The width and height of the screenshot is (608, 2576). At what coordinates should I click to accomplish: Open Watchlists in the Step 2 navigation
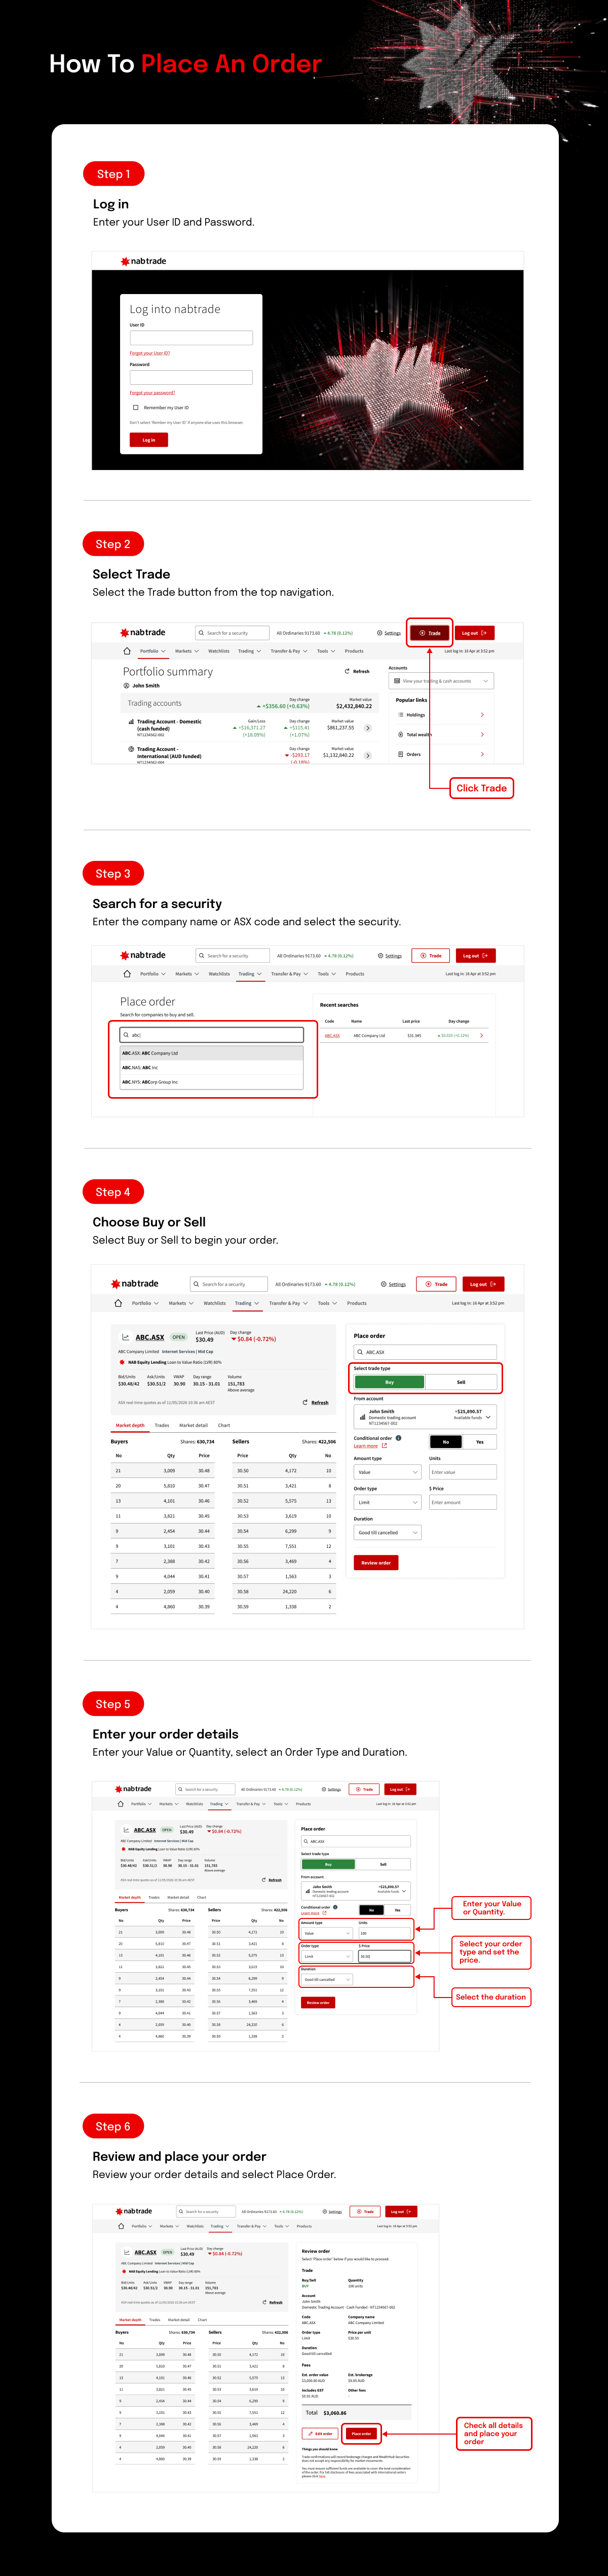(218, 651)
